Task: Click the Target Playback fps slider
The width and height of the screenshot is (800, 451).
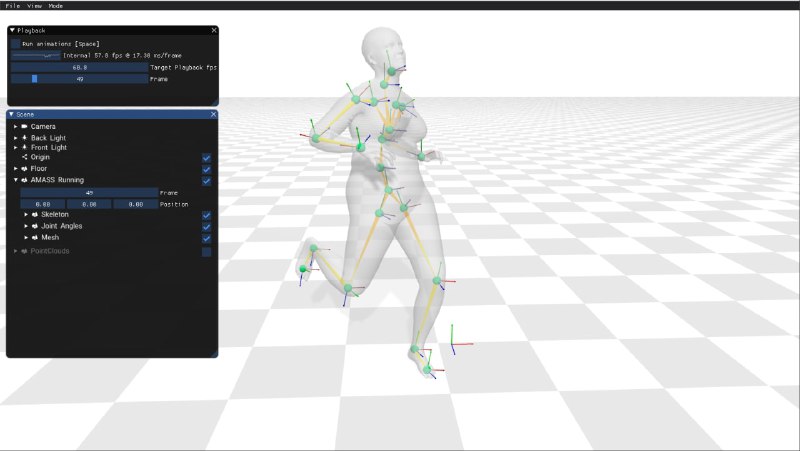Action: [80, 67]
